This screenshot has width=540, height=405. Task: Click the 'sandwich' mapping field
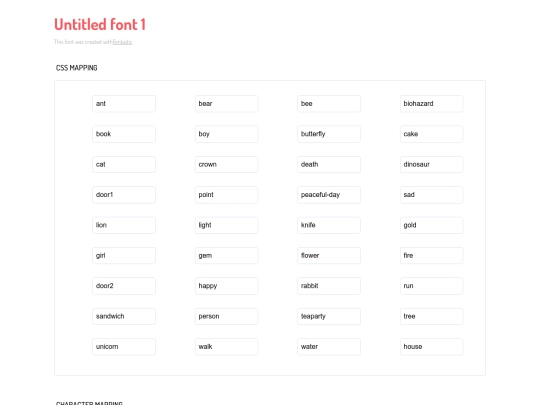pyautogui.click(x=124, y=316)
